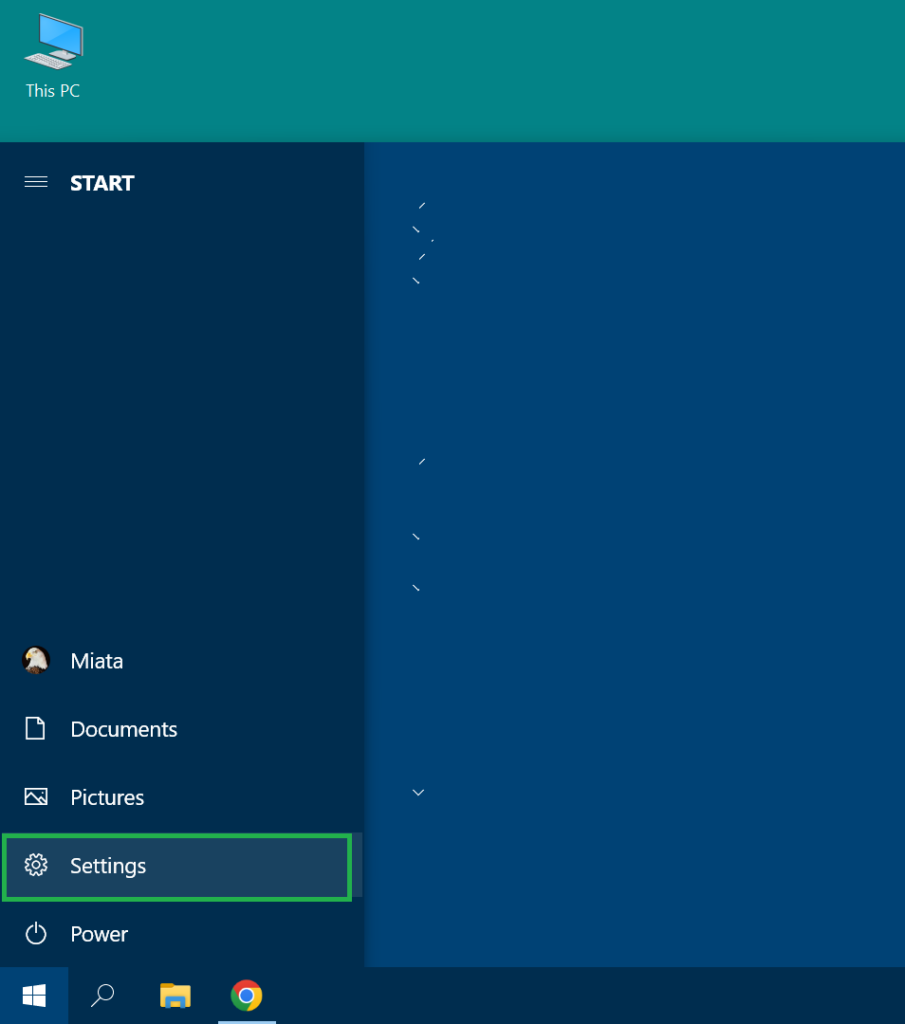Click the hamburger menu icon beside START
905x1024 pixels.
[36, 182]
